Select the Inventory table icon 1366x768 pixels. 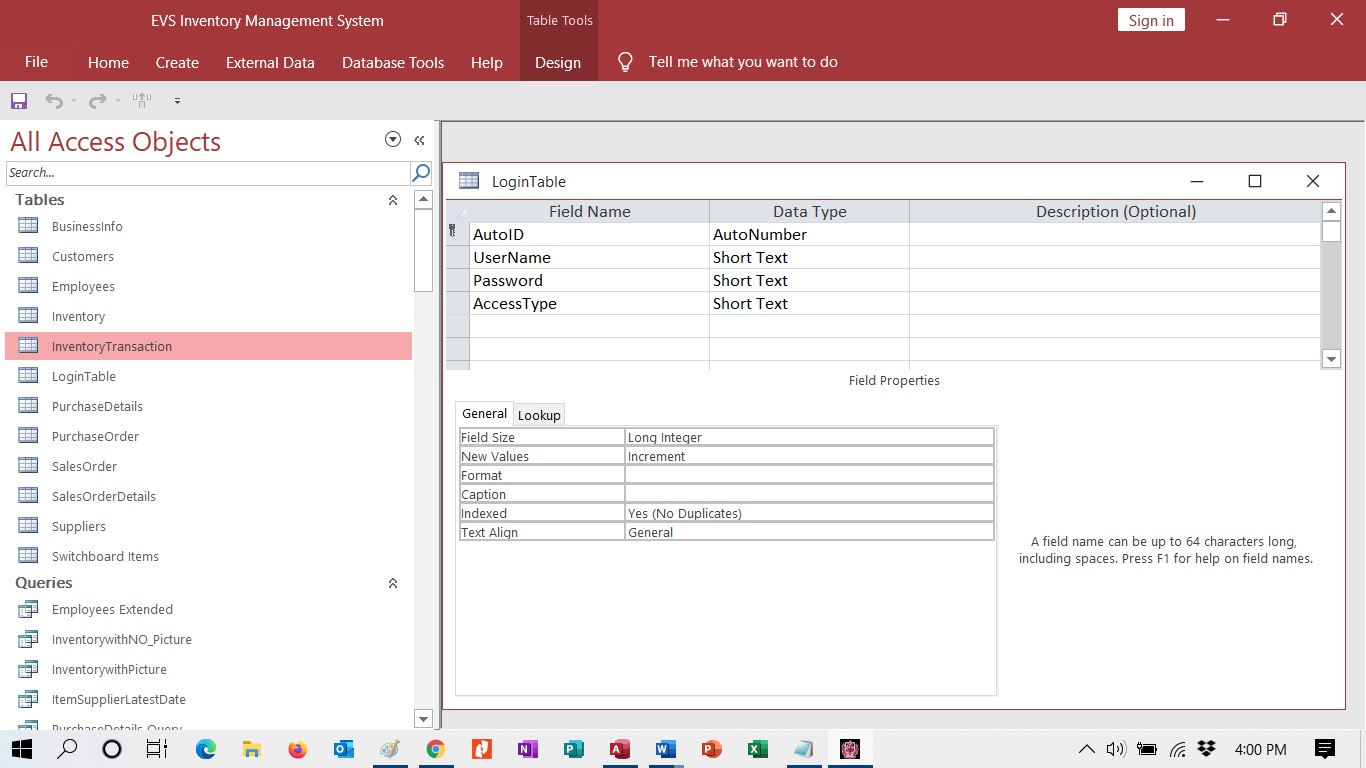(28, 316)
